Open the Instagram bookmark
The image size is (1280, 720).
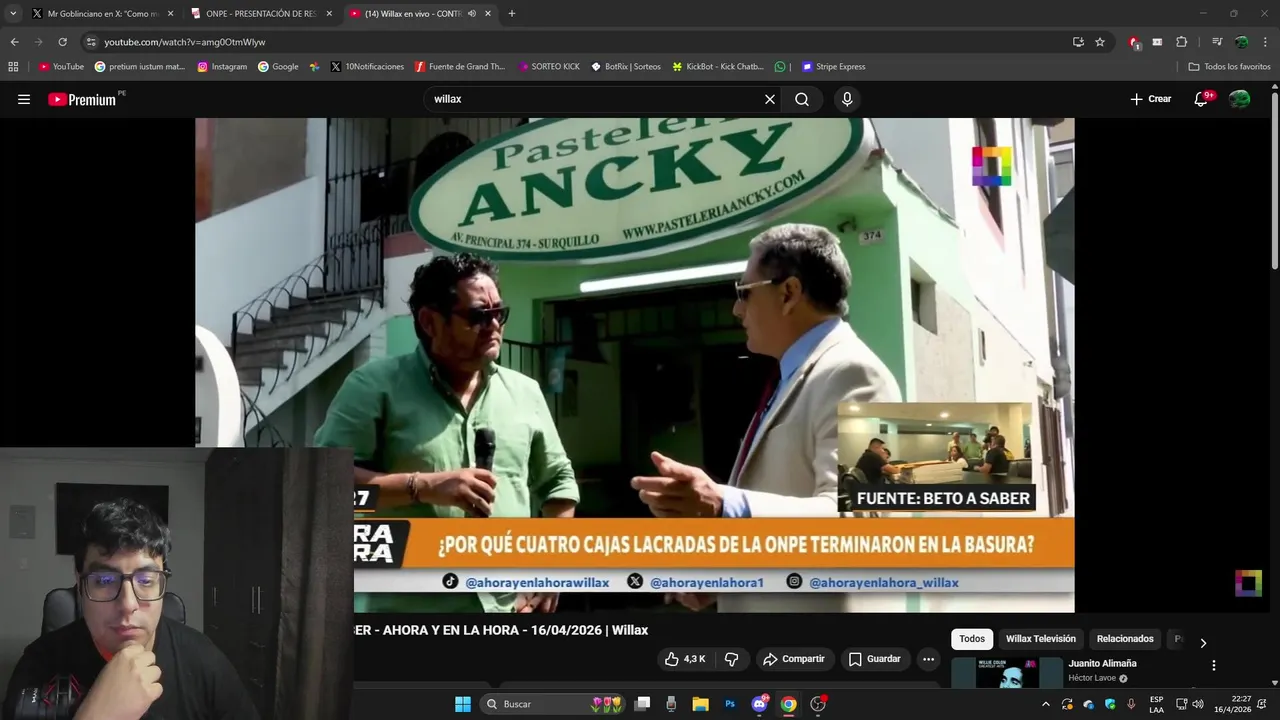click(x=222, y=67)
